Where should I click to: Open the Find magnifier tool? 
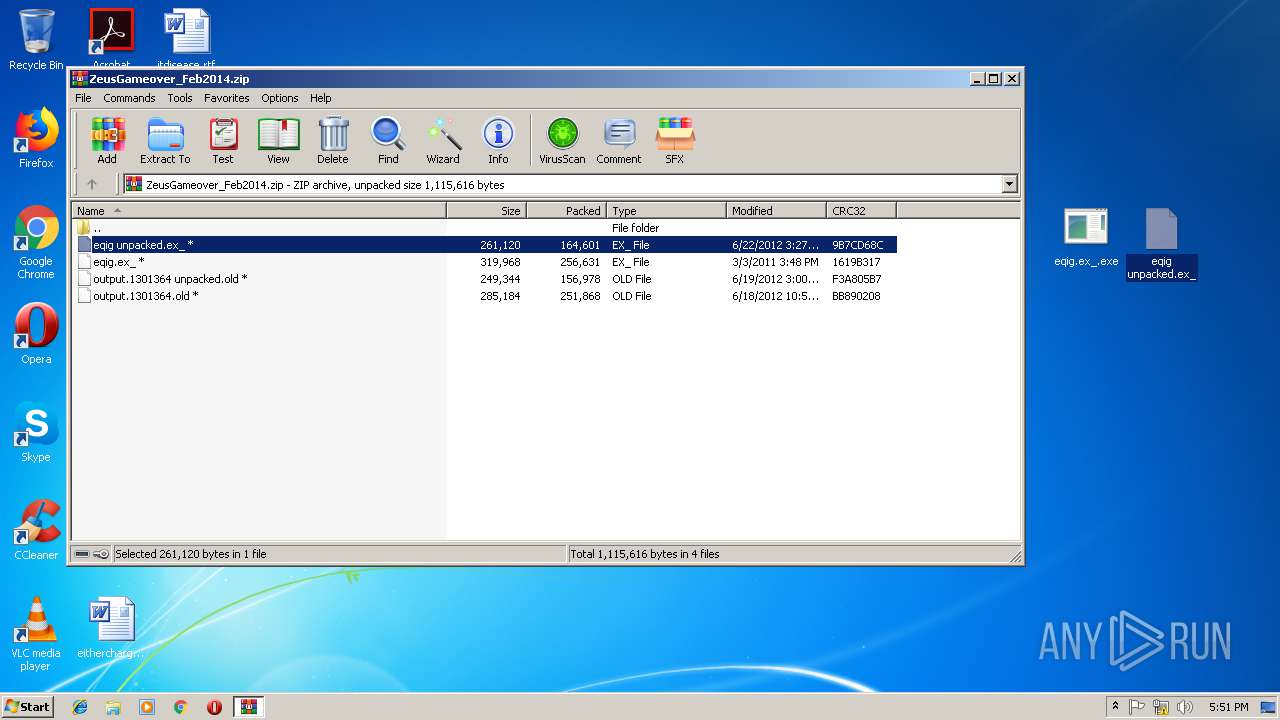pos(388,140)
